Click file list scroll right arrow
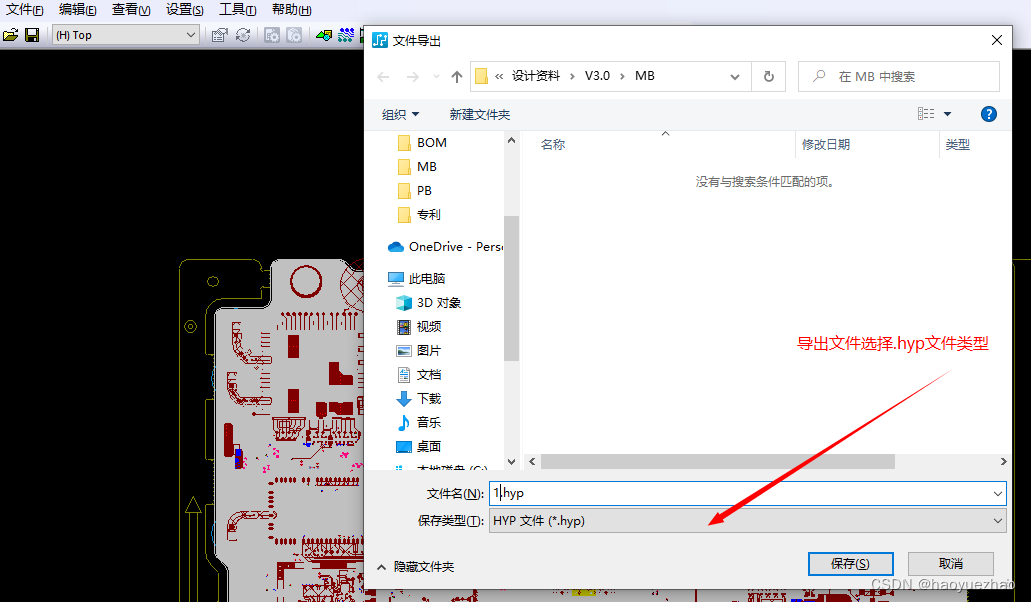The height and width of the screenshot is (602, 1031). [1003, 461]
